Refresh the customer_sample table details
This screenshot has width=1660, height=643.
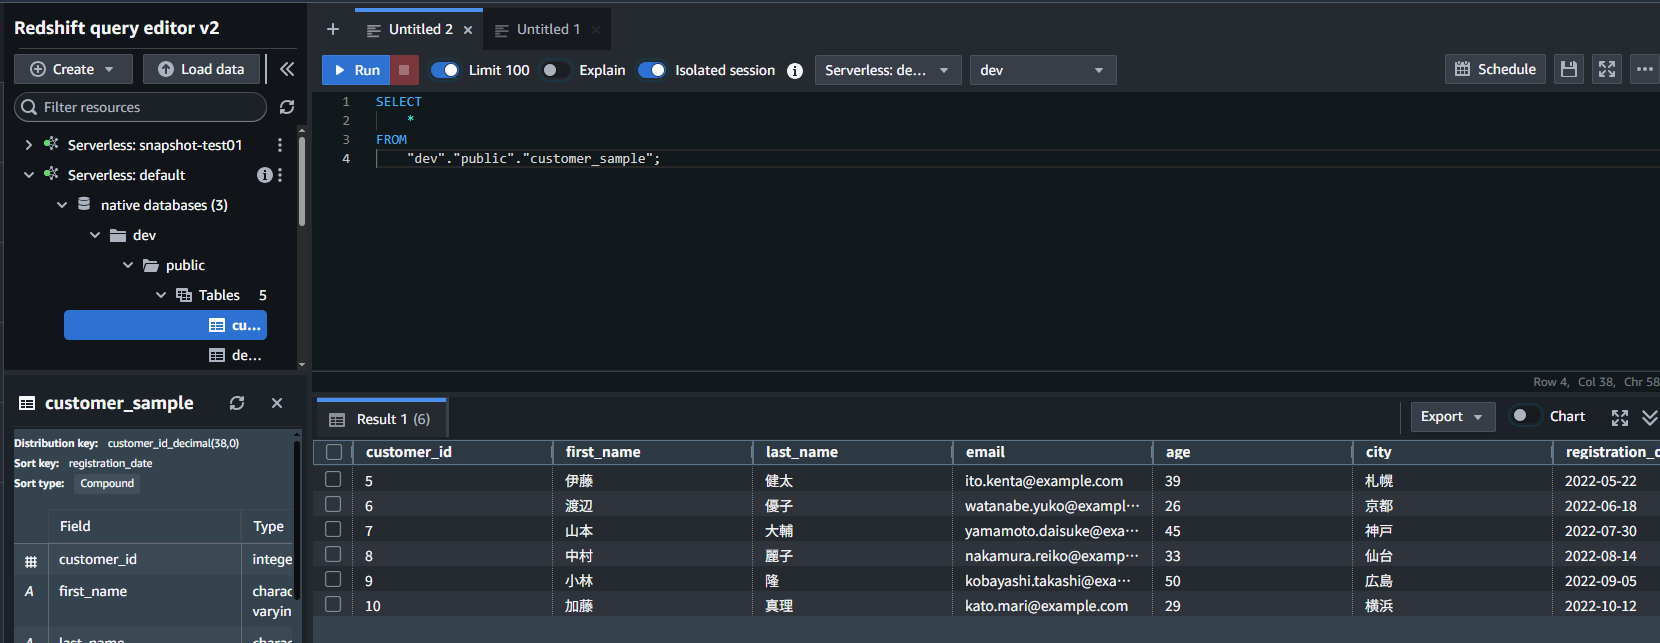(x=237, y=403)
